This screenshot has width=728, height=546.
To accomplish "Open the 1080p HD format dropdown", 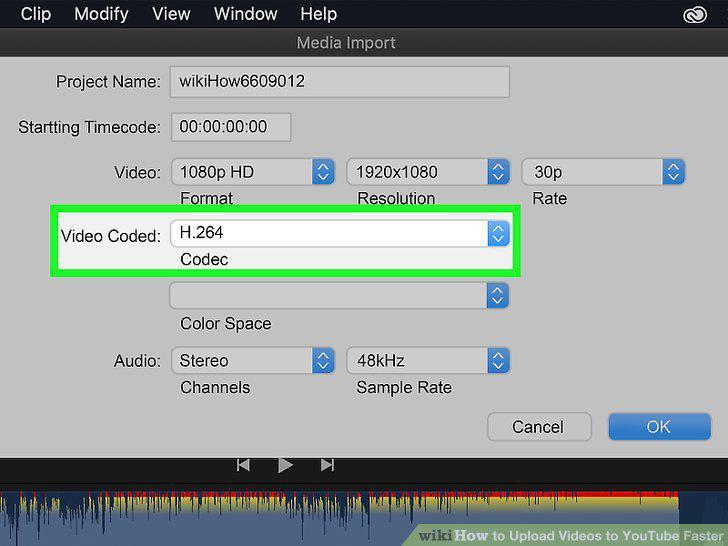I will (x=253, y=172).
